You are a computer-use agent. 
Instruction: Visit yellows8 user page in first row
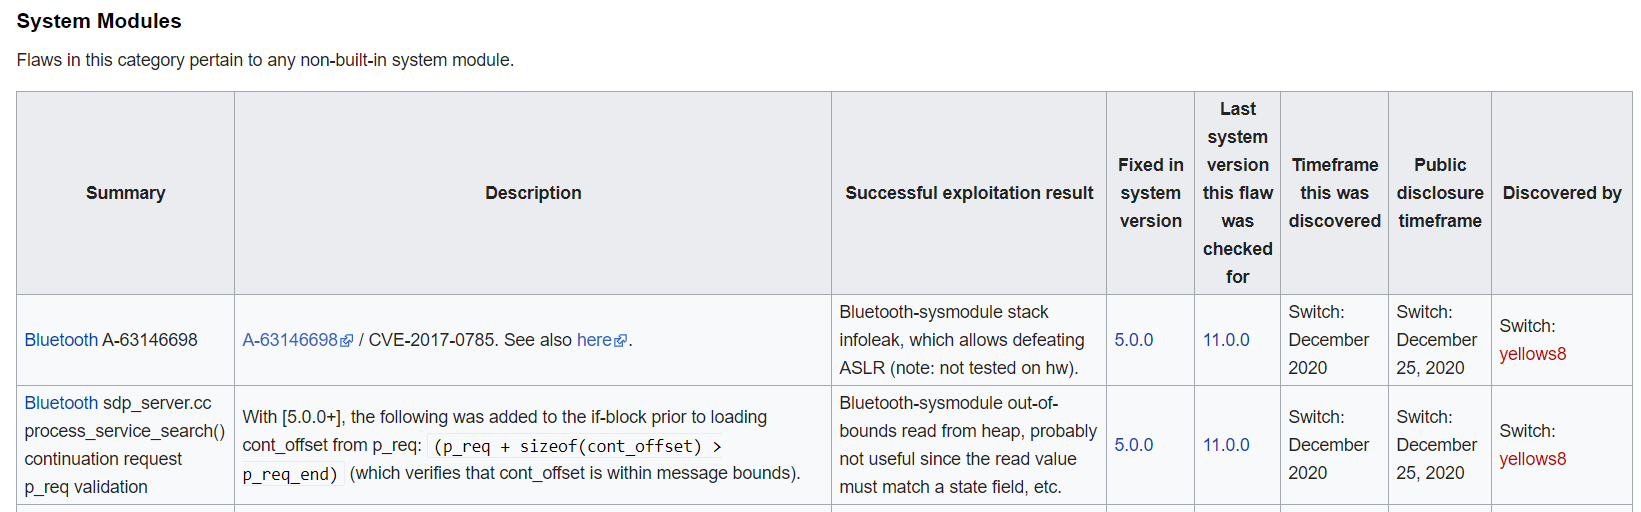point(1533,354)
